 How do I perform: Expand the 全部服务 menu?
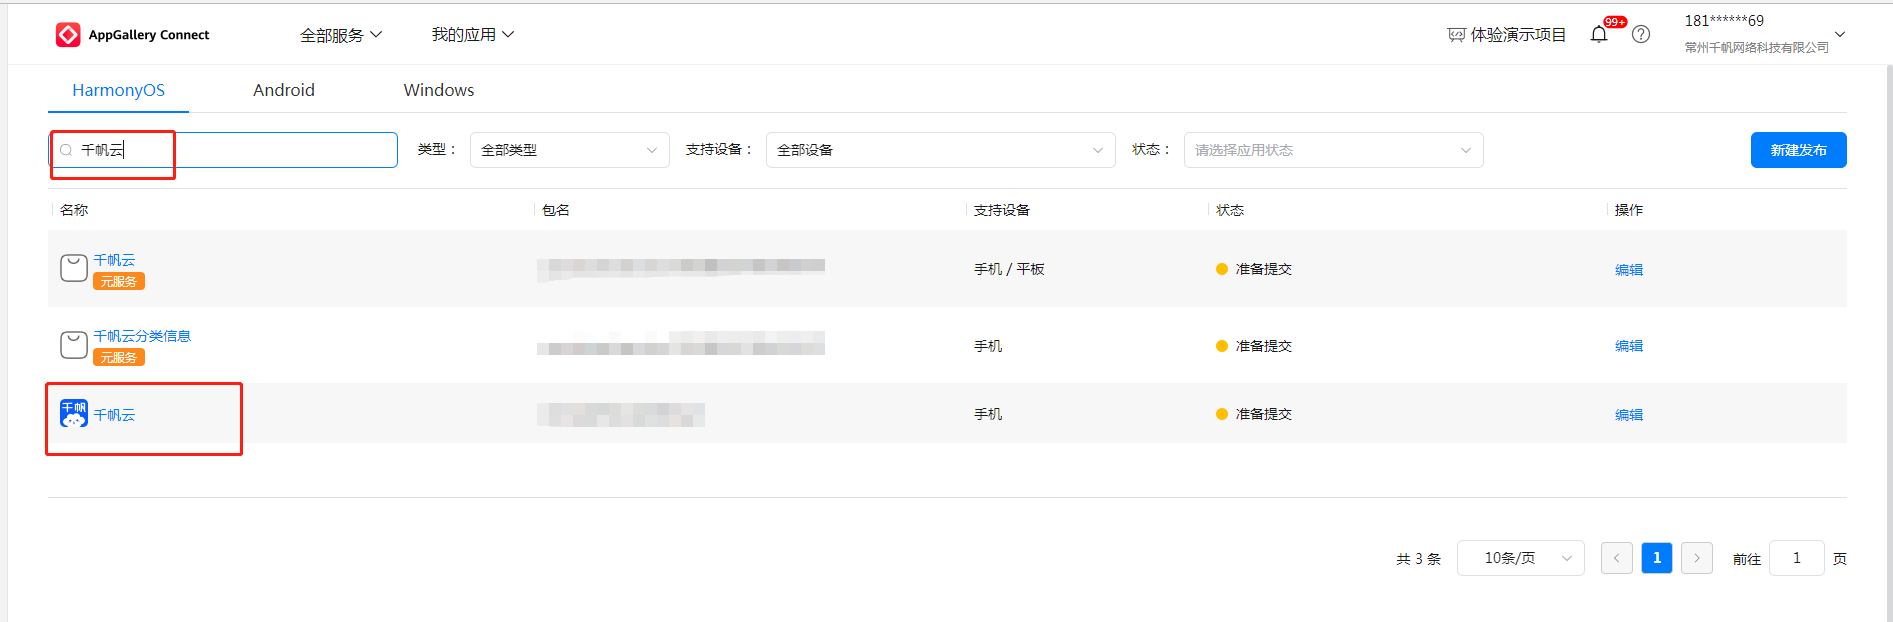pos(341,35)
